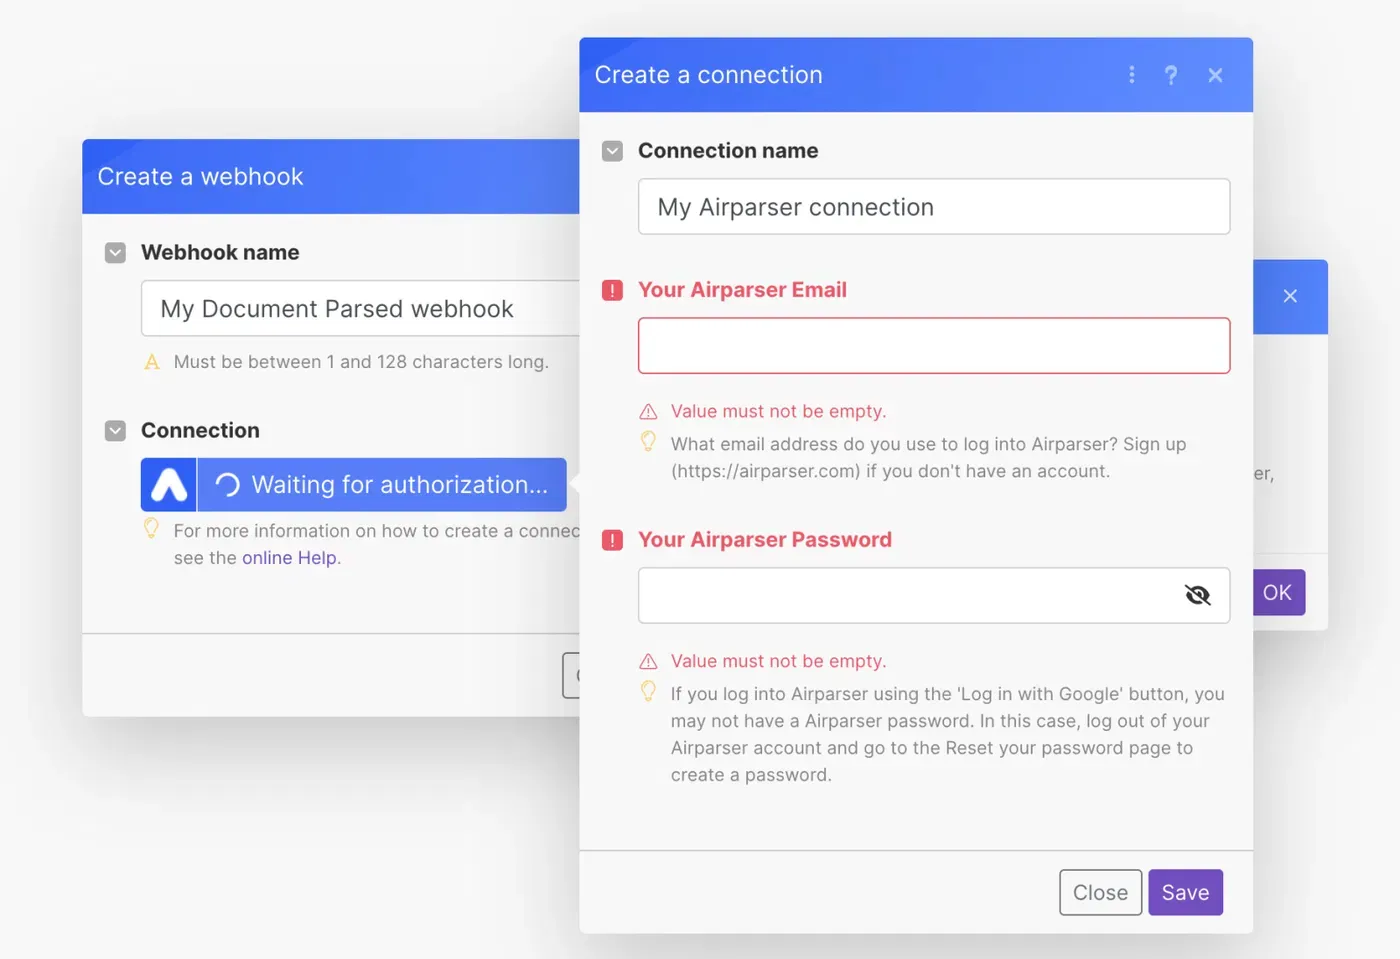Viewport: 1400px width, 959px height.
Task: Collapse the Webhook name section
Action: tap(115, 253)
